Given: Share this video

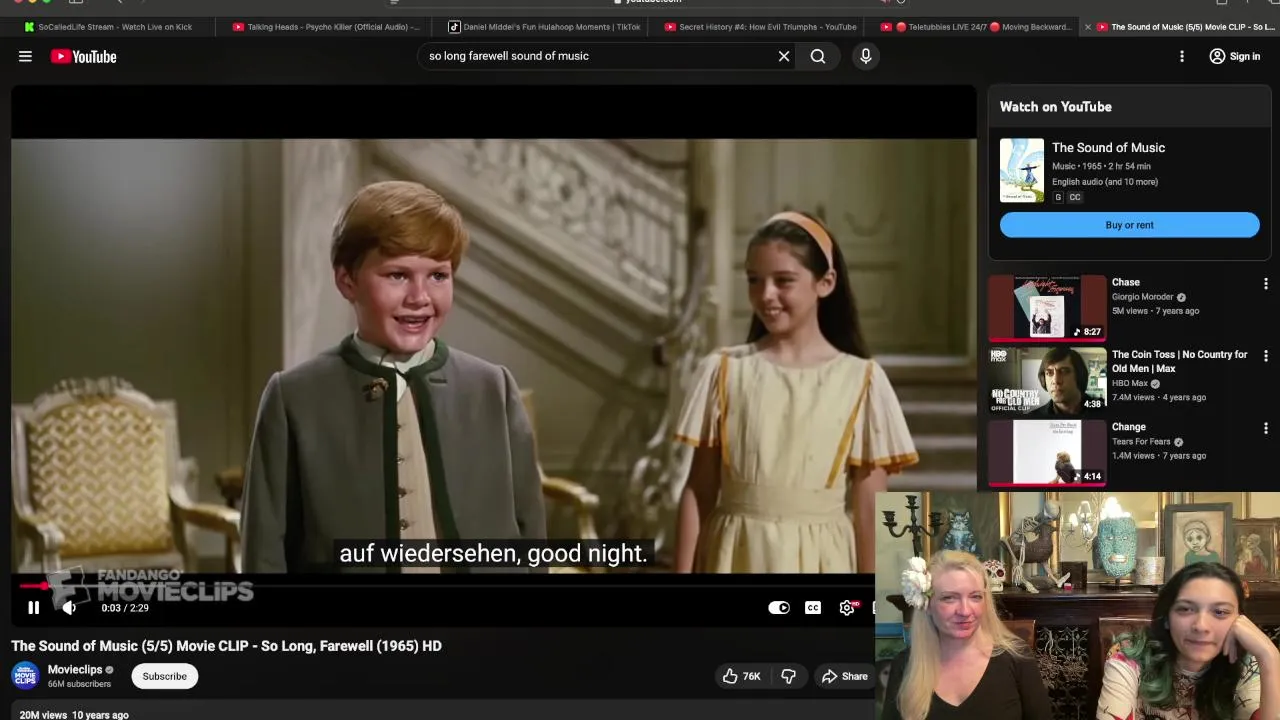Looking at the screenshot, I should (845, 676).
